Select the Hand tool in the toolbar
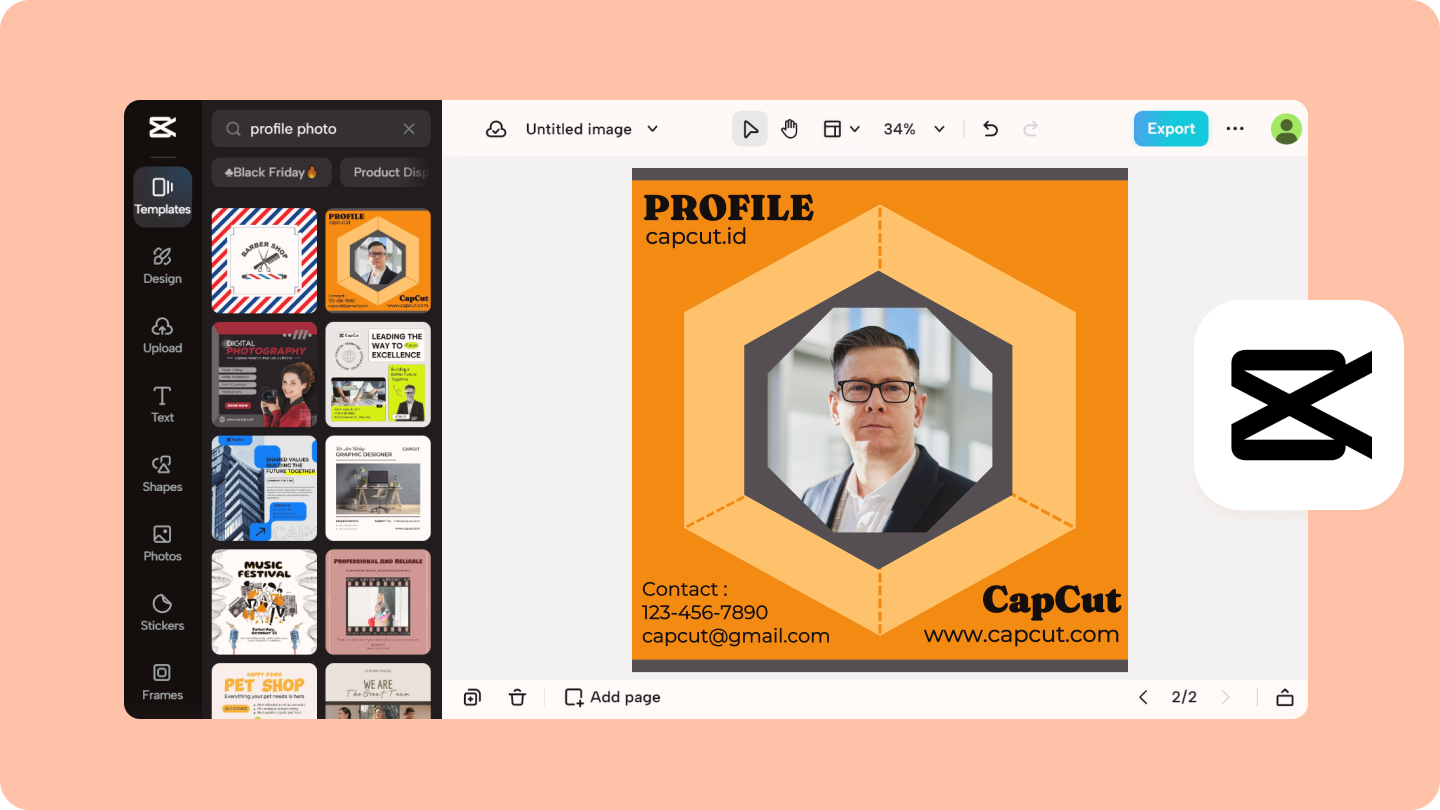1440x810 pixels. 789,128
